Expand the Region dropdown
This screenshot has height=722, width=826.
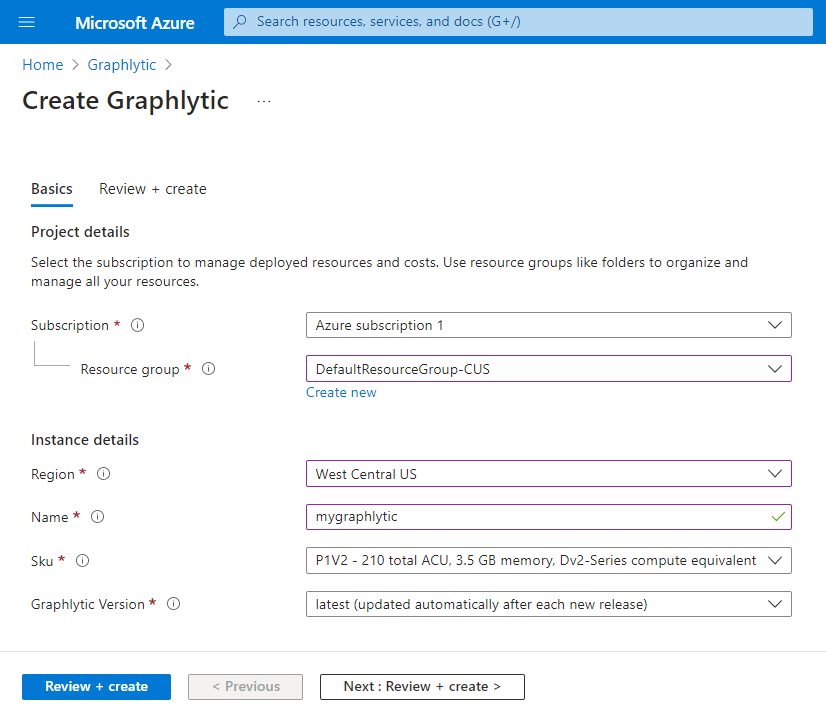pos(548,473)
